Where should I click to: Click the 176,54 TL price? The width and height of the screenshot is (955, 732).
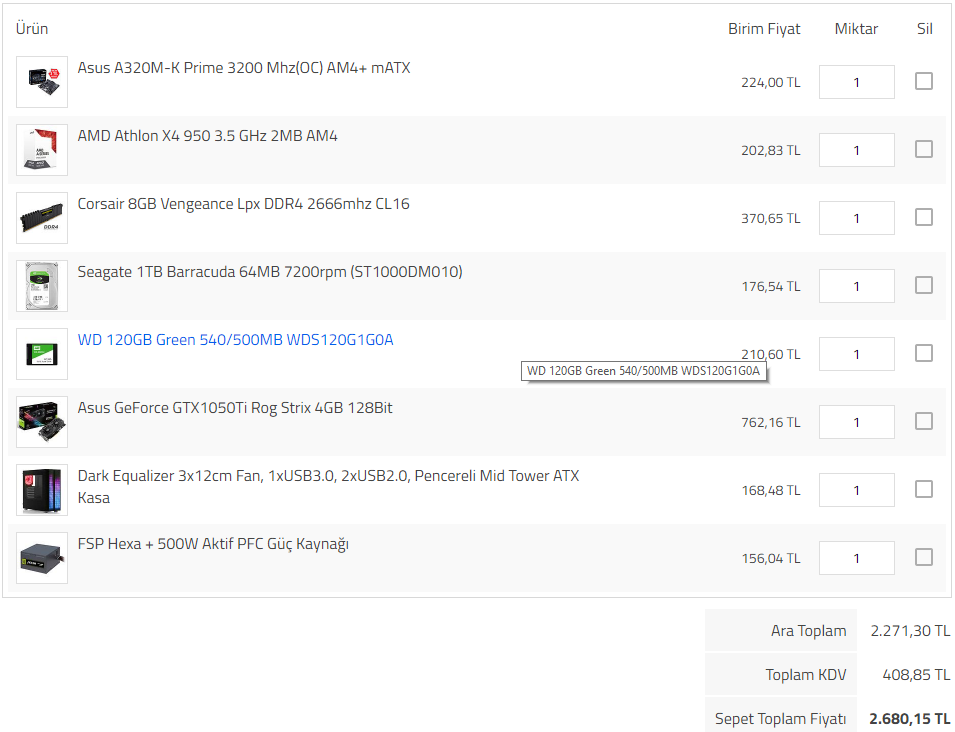tap(770, 286)
